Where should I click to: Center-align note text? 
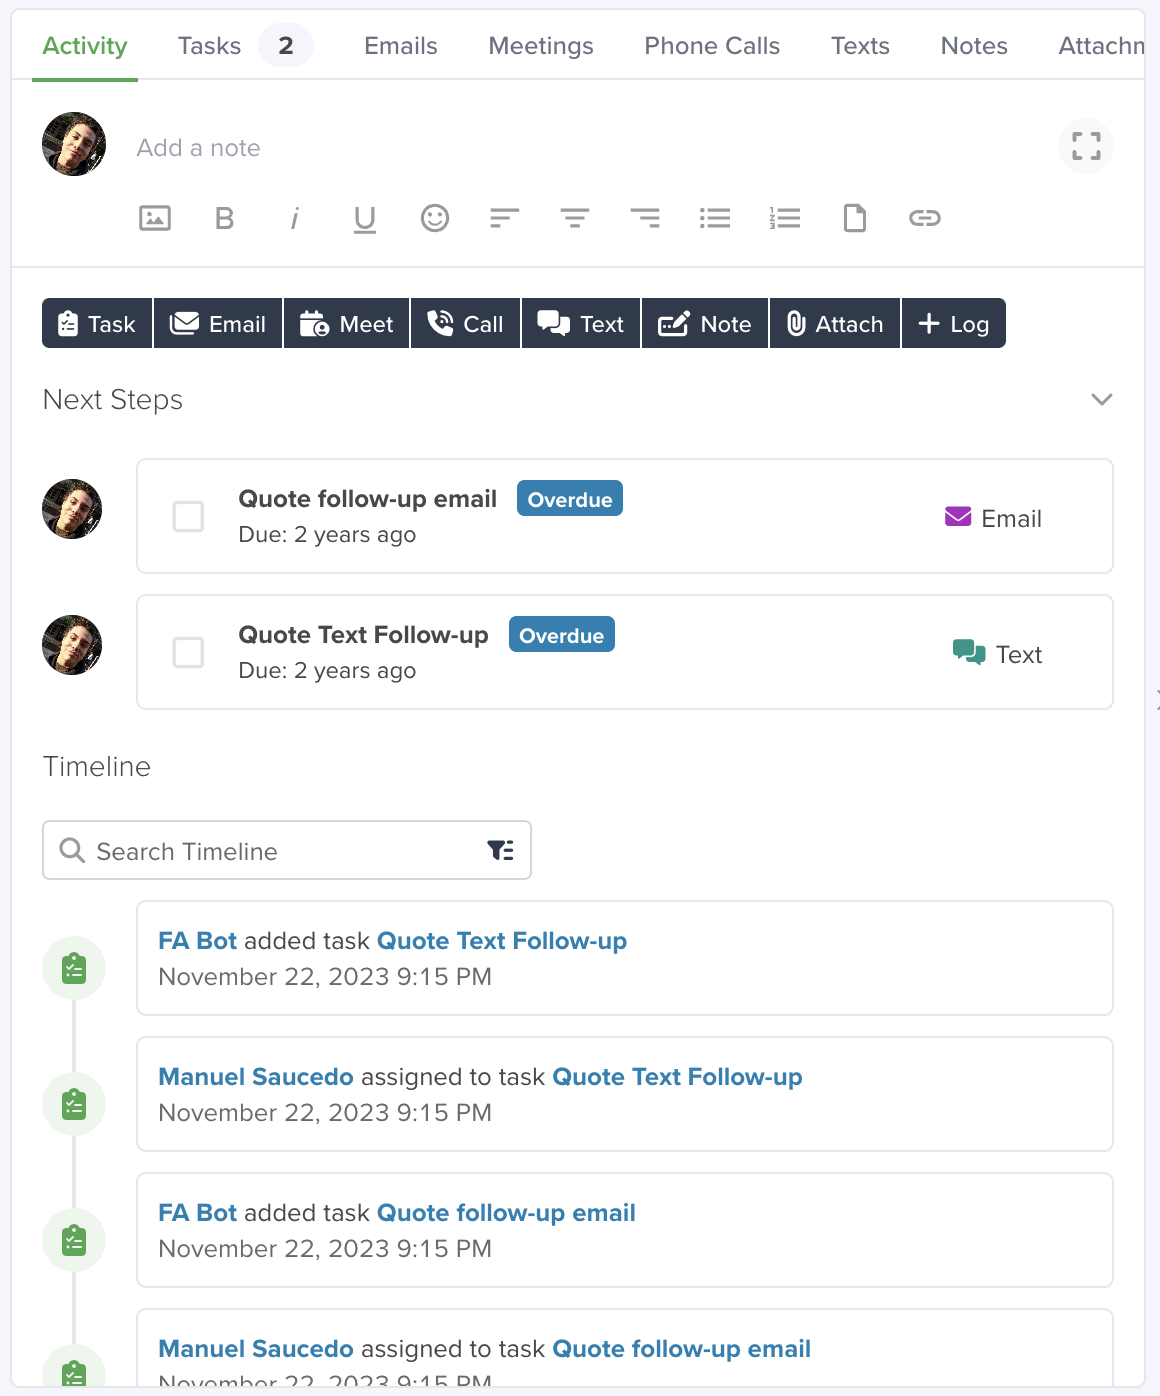coord(575,218)
